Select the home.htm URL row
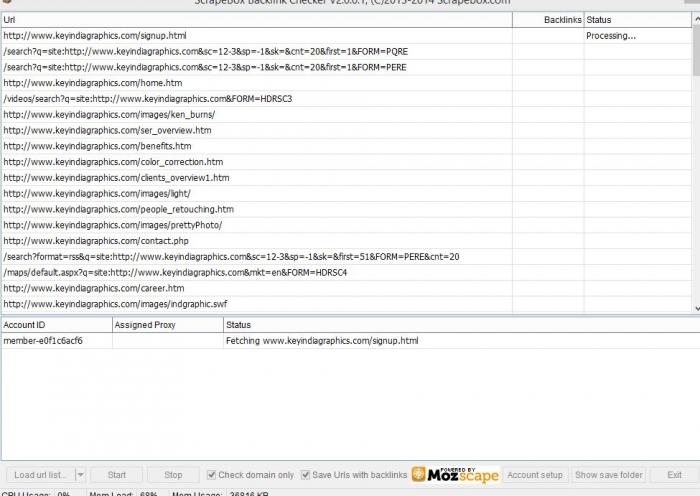Screen dimensions: 700x496 pyautogui.click(x=346, y=83)
